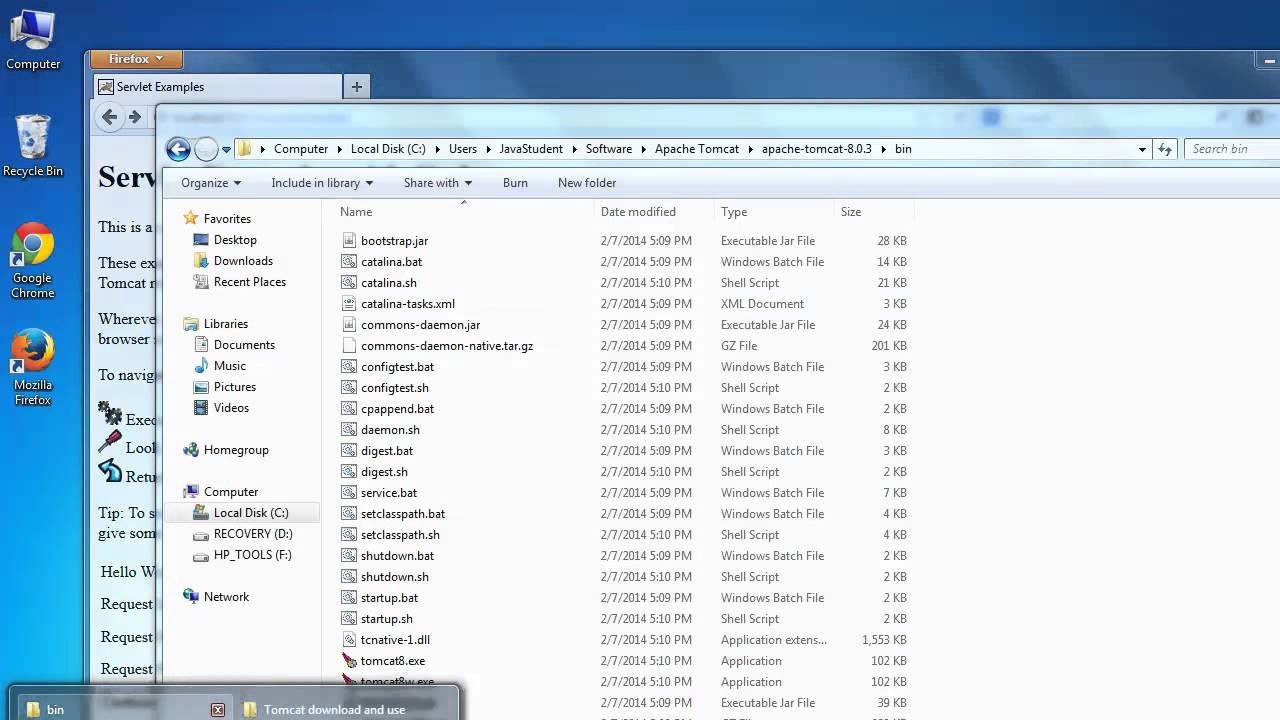This screenshot has height=720, width=1280.
Task: Open Desktop in the navigation pane
Action: (x=235, y=240)
